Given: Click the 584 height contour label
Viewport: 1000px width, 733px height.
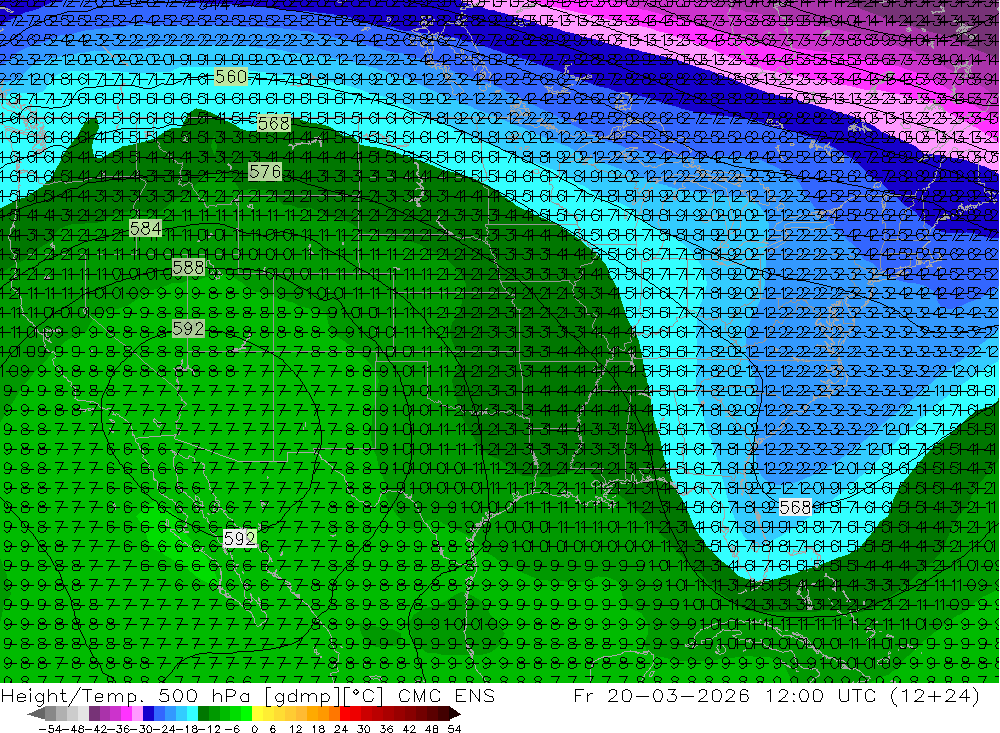Looking at the screenshot, I should [145, 228].
